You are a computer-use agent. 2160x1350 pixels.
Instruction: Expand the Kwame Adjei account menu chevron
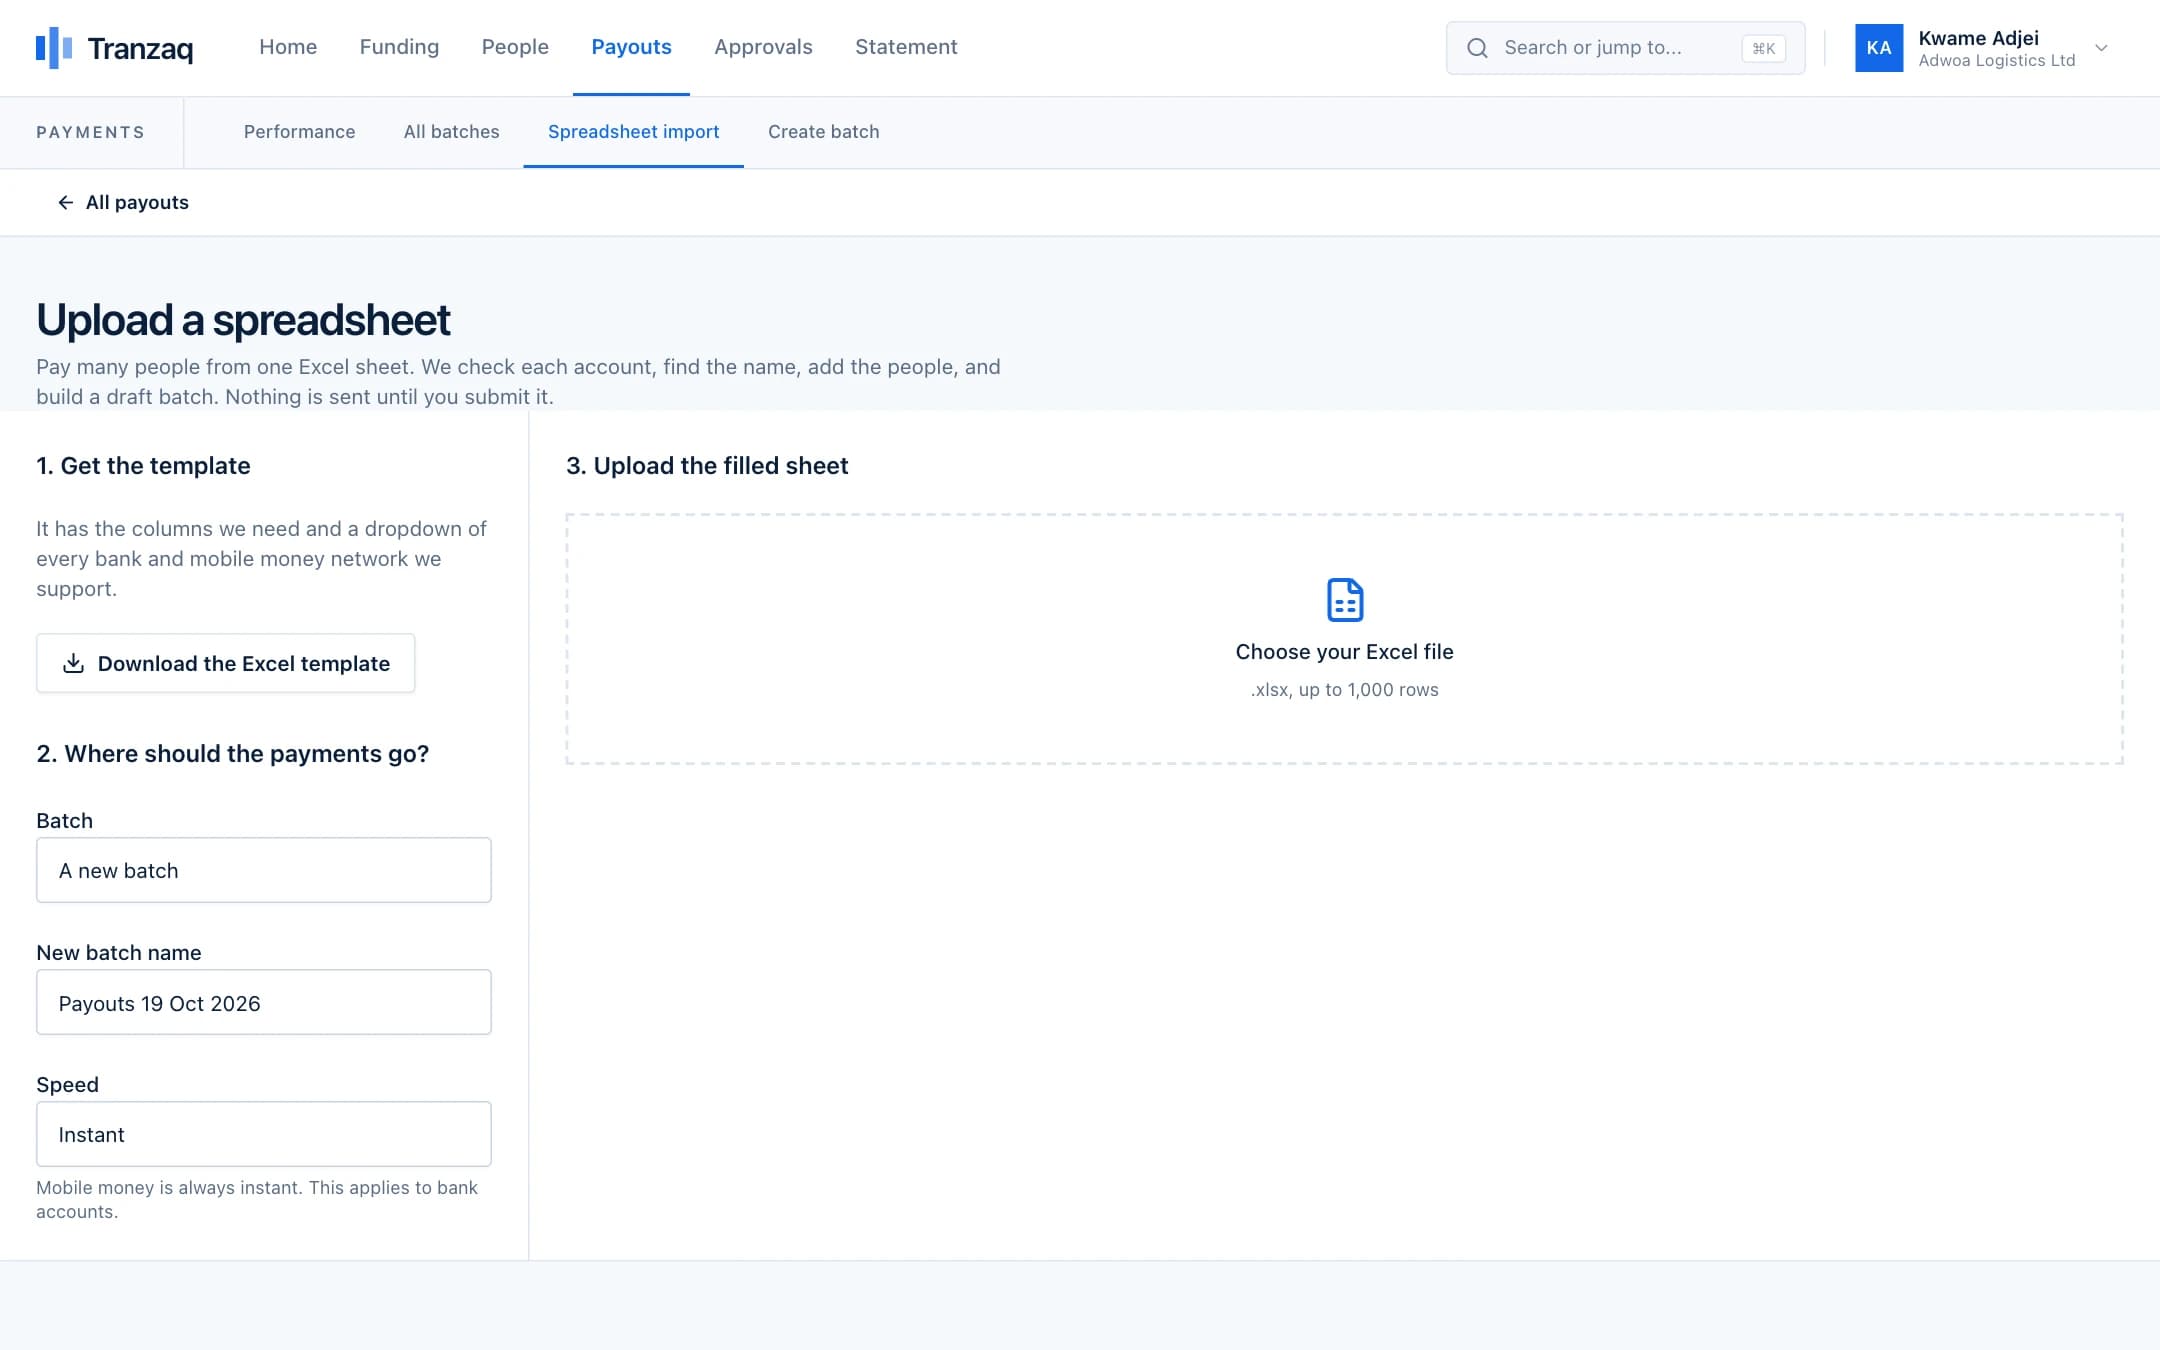(x=2101, y=48)
